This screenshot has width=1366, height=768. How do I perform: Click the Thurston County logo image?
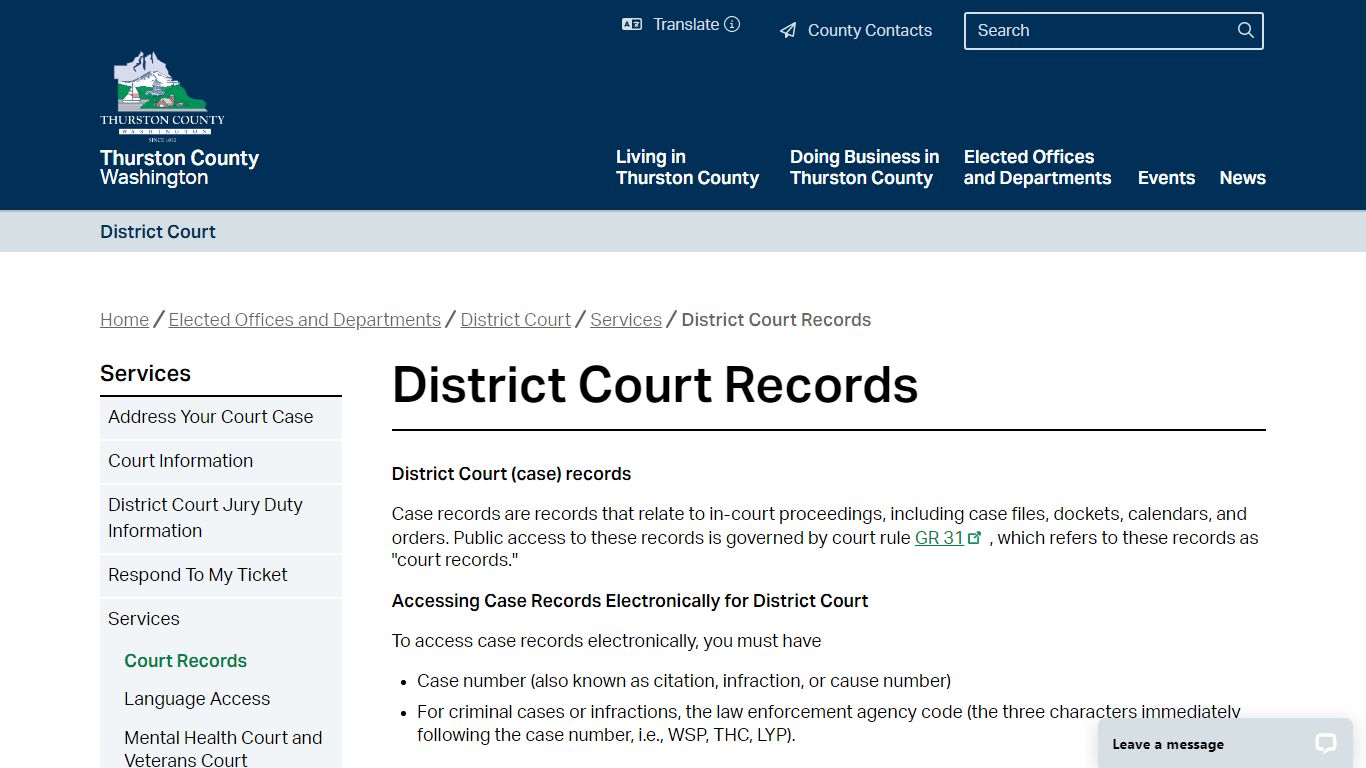coord(162,97)
